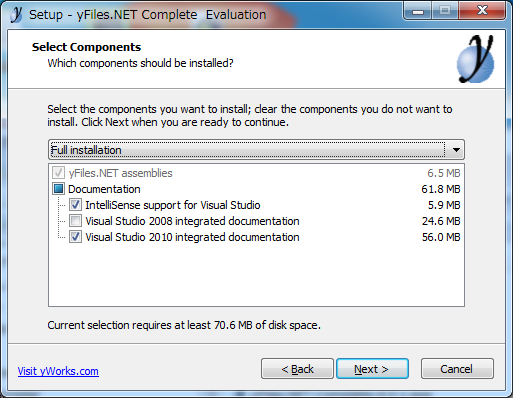Toggle the Documentation group checkbox
Screen dimensions: 513x398
pyautogui.click(x=58, y=189)
